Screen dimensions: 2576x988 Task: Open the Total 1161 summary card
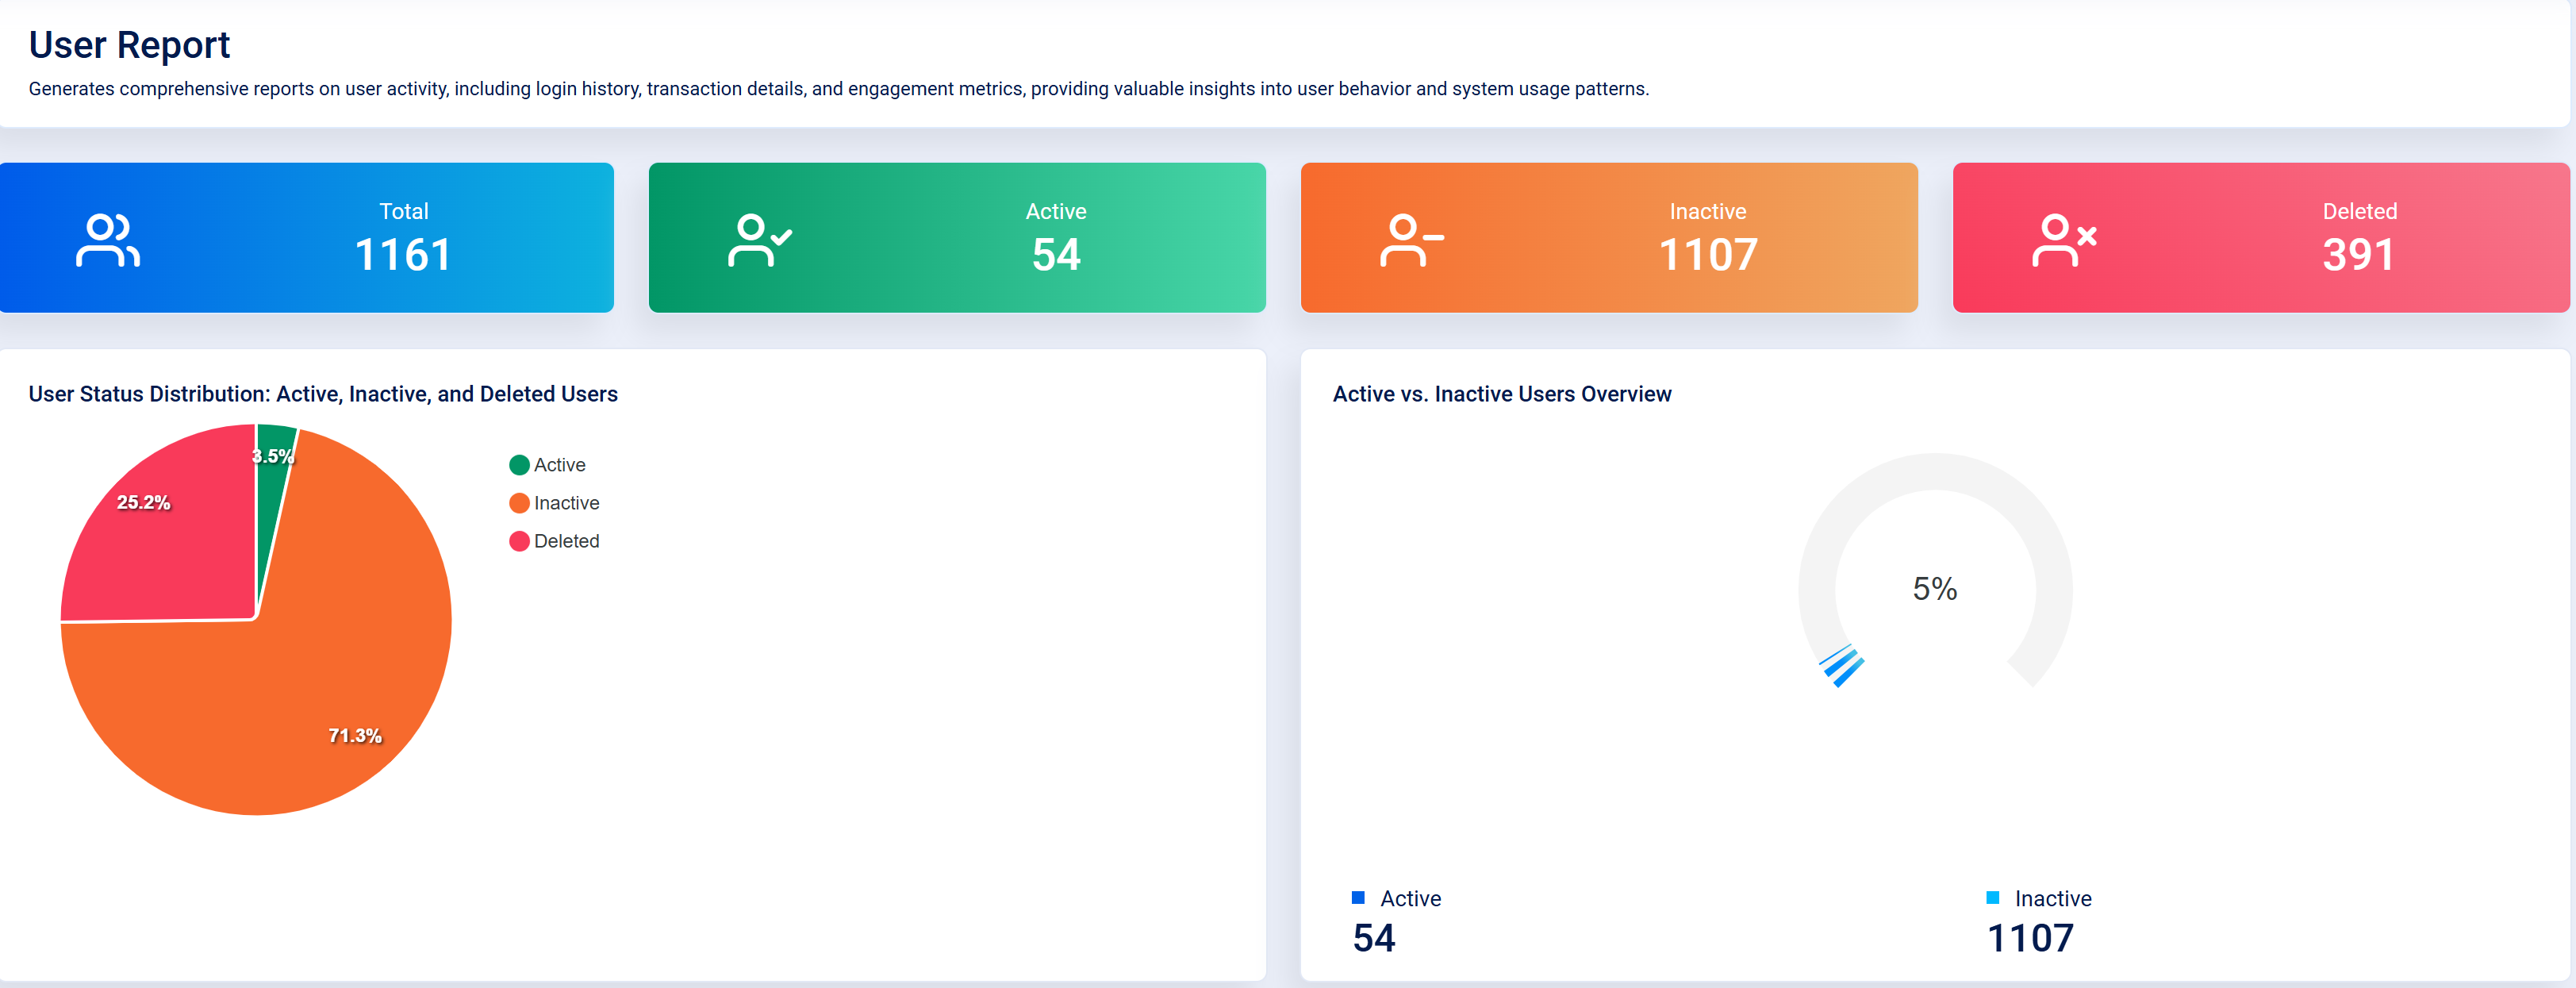(306, 238)
